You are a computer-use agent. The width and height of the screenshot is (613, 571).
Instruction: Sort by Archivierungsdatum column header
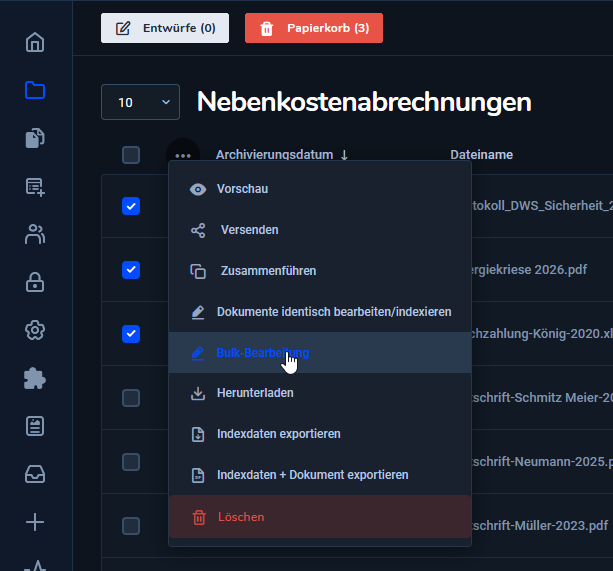[x=274, y=155]
